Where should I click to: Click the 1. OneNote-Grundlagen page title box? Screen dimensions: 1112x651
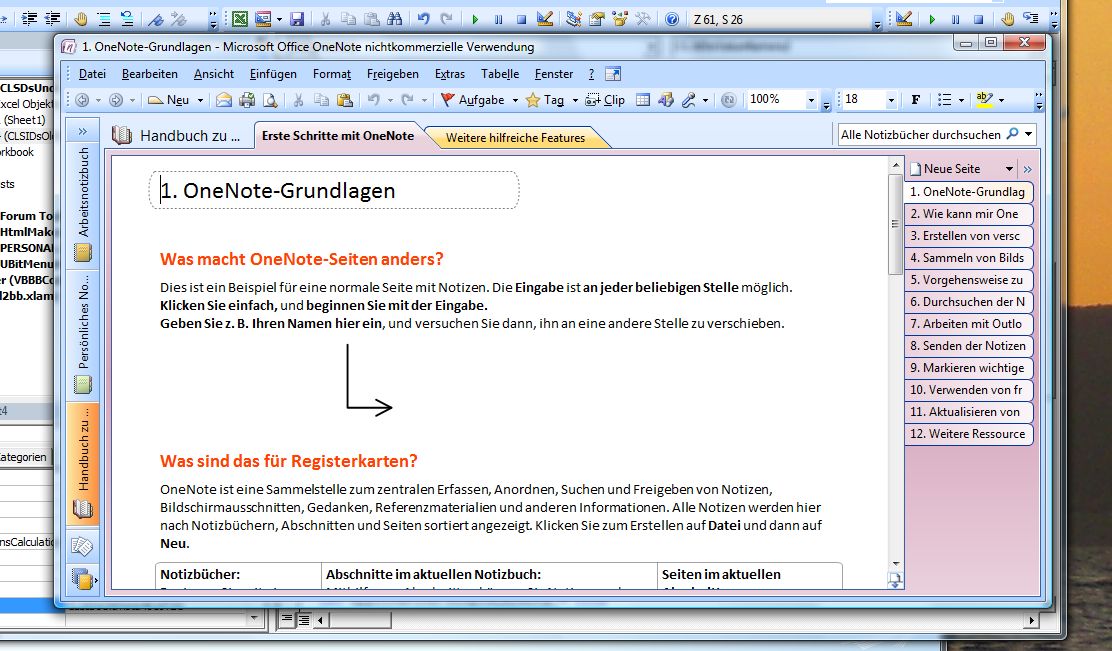[x=334, y=190]
